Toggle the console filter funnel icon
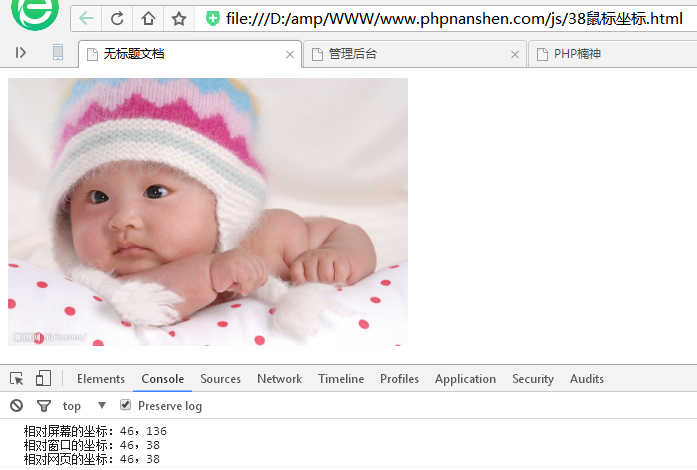The height and width of the screenshot is (470, 697). tap(44, 406)
